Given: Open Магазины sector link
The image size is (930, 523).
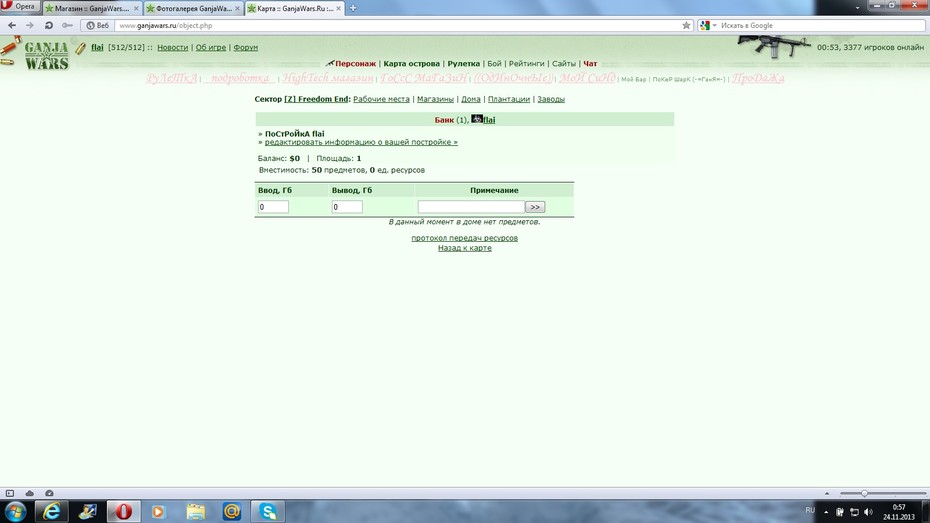Looking at the screenshot, I should (435, 99).
